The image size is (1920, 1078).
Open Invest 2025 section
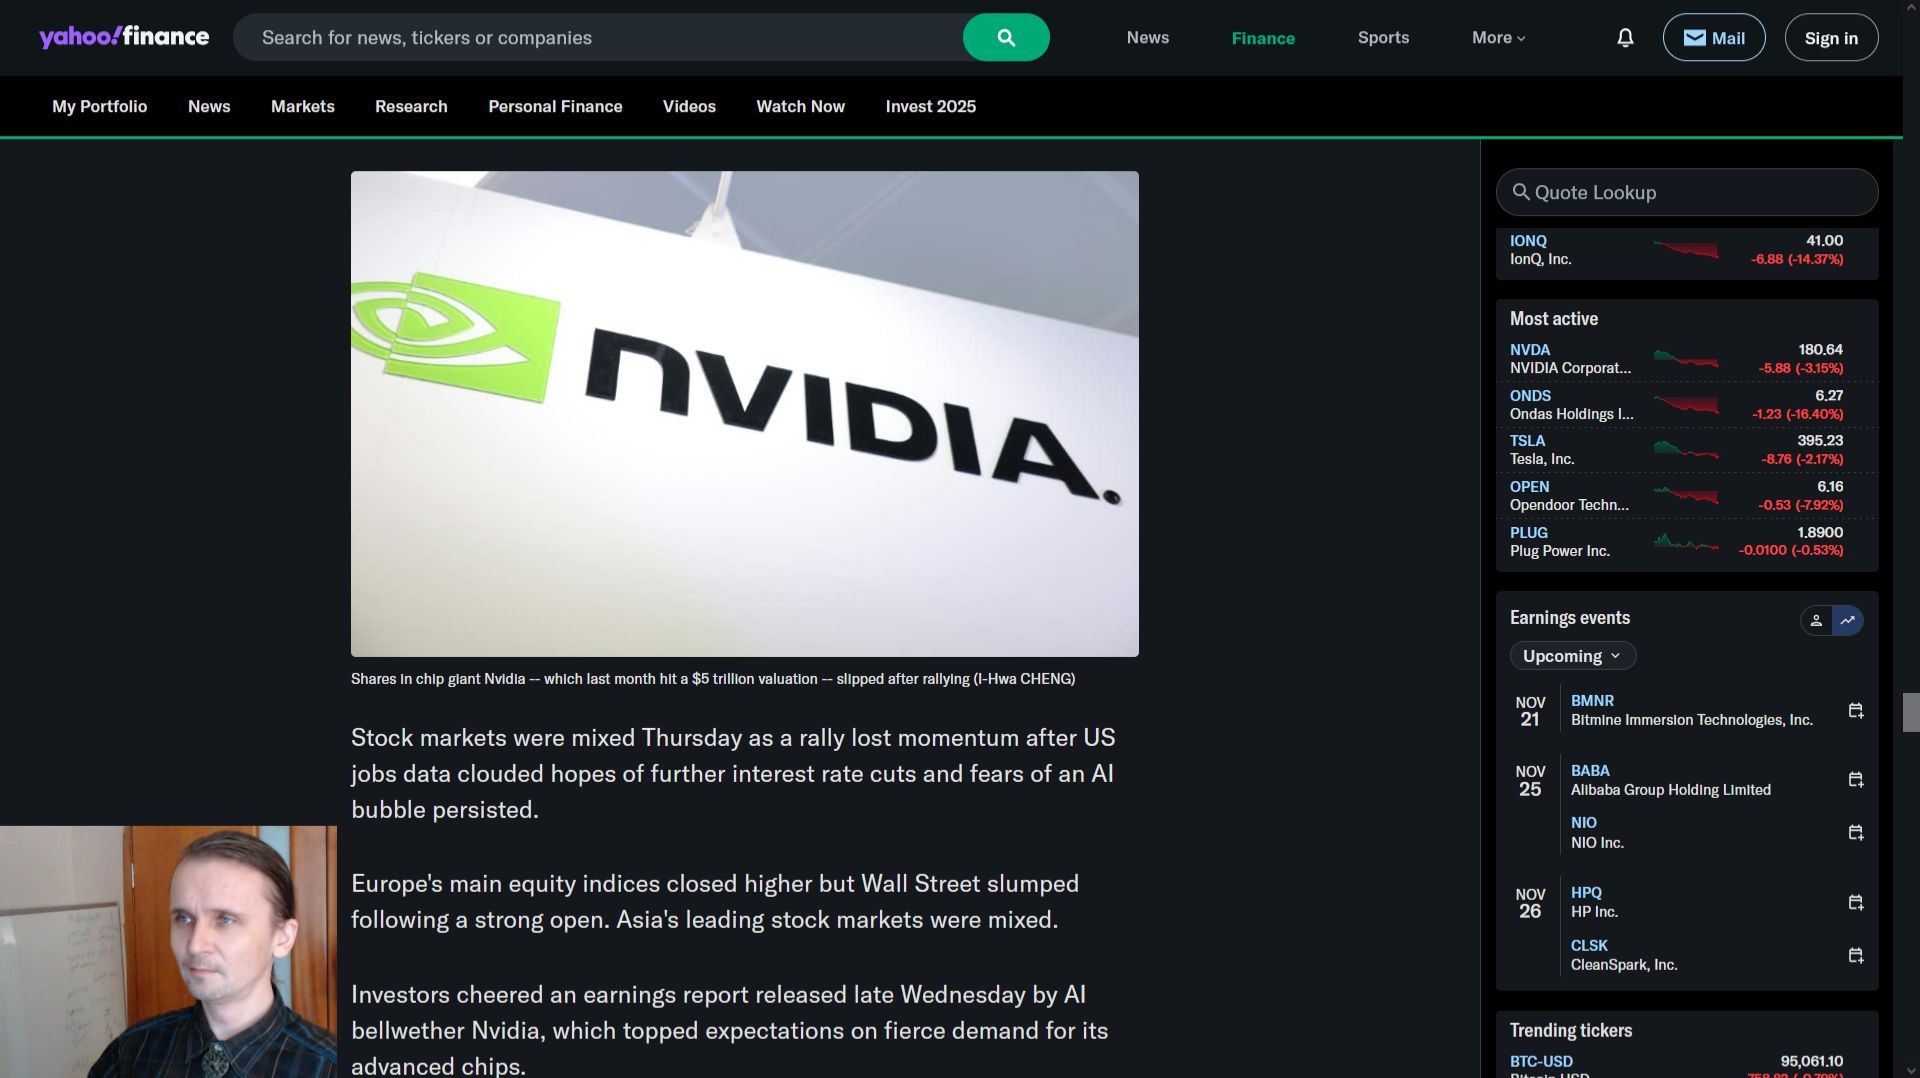pyautogui.click(x=930, y=106)
